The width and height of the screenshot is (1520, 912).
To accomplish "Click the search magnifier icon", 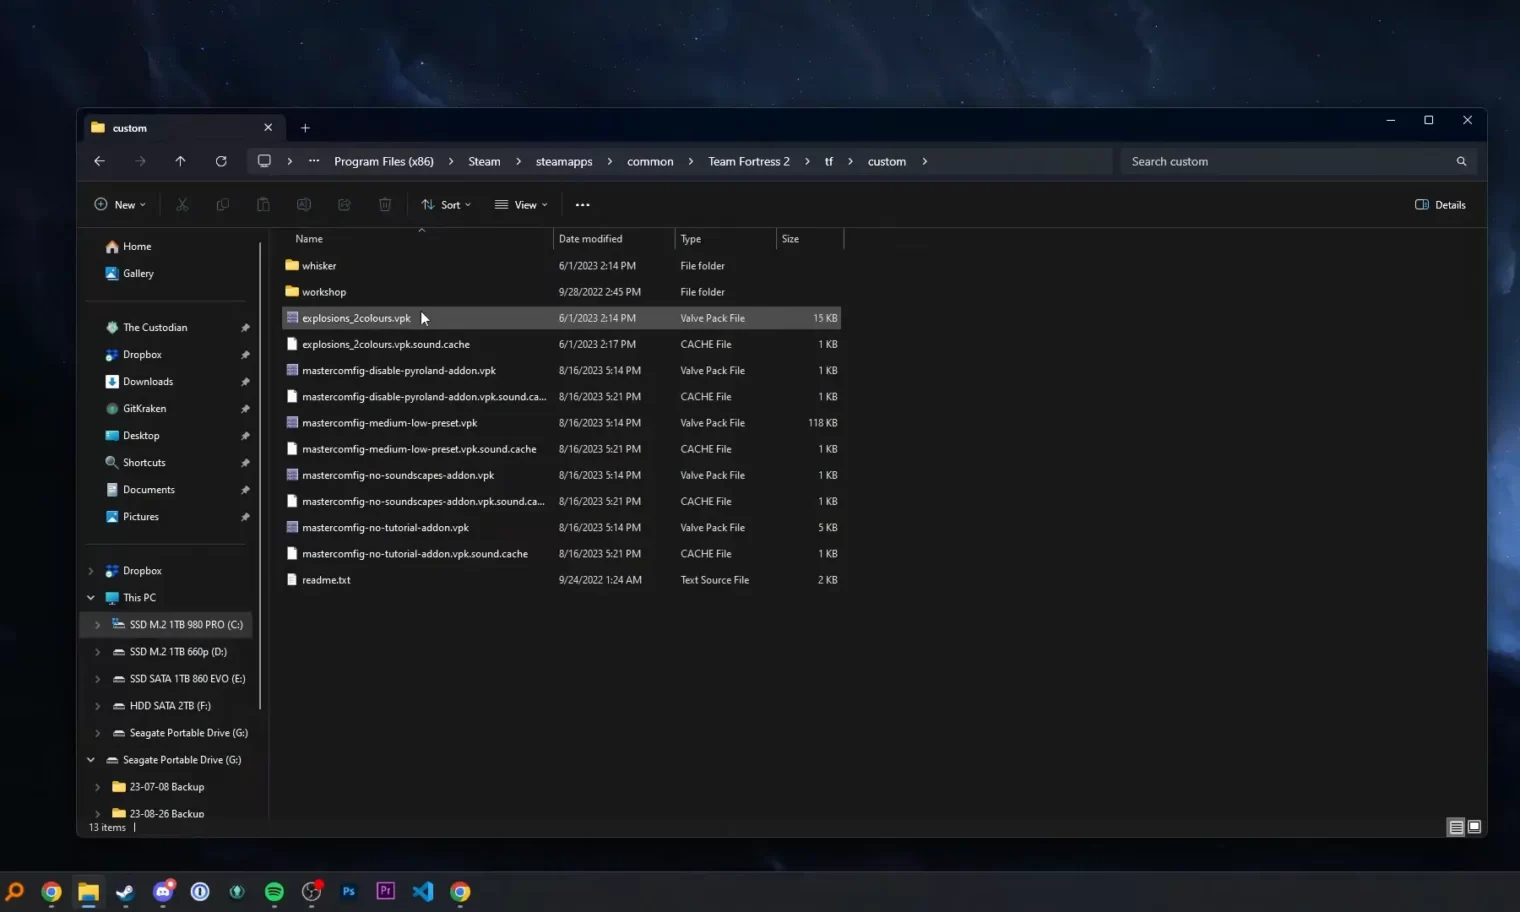I will coord(1461,161).
